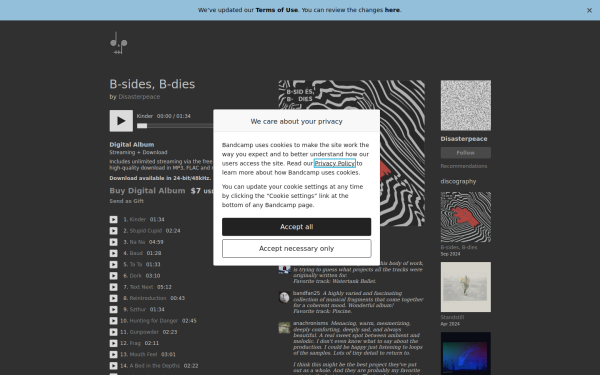Viewport: 600px width, 375px height.
Task: Open Disasterpeace name in the sidebar
Action: [464, 139]
